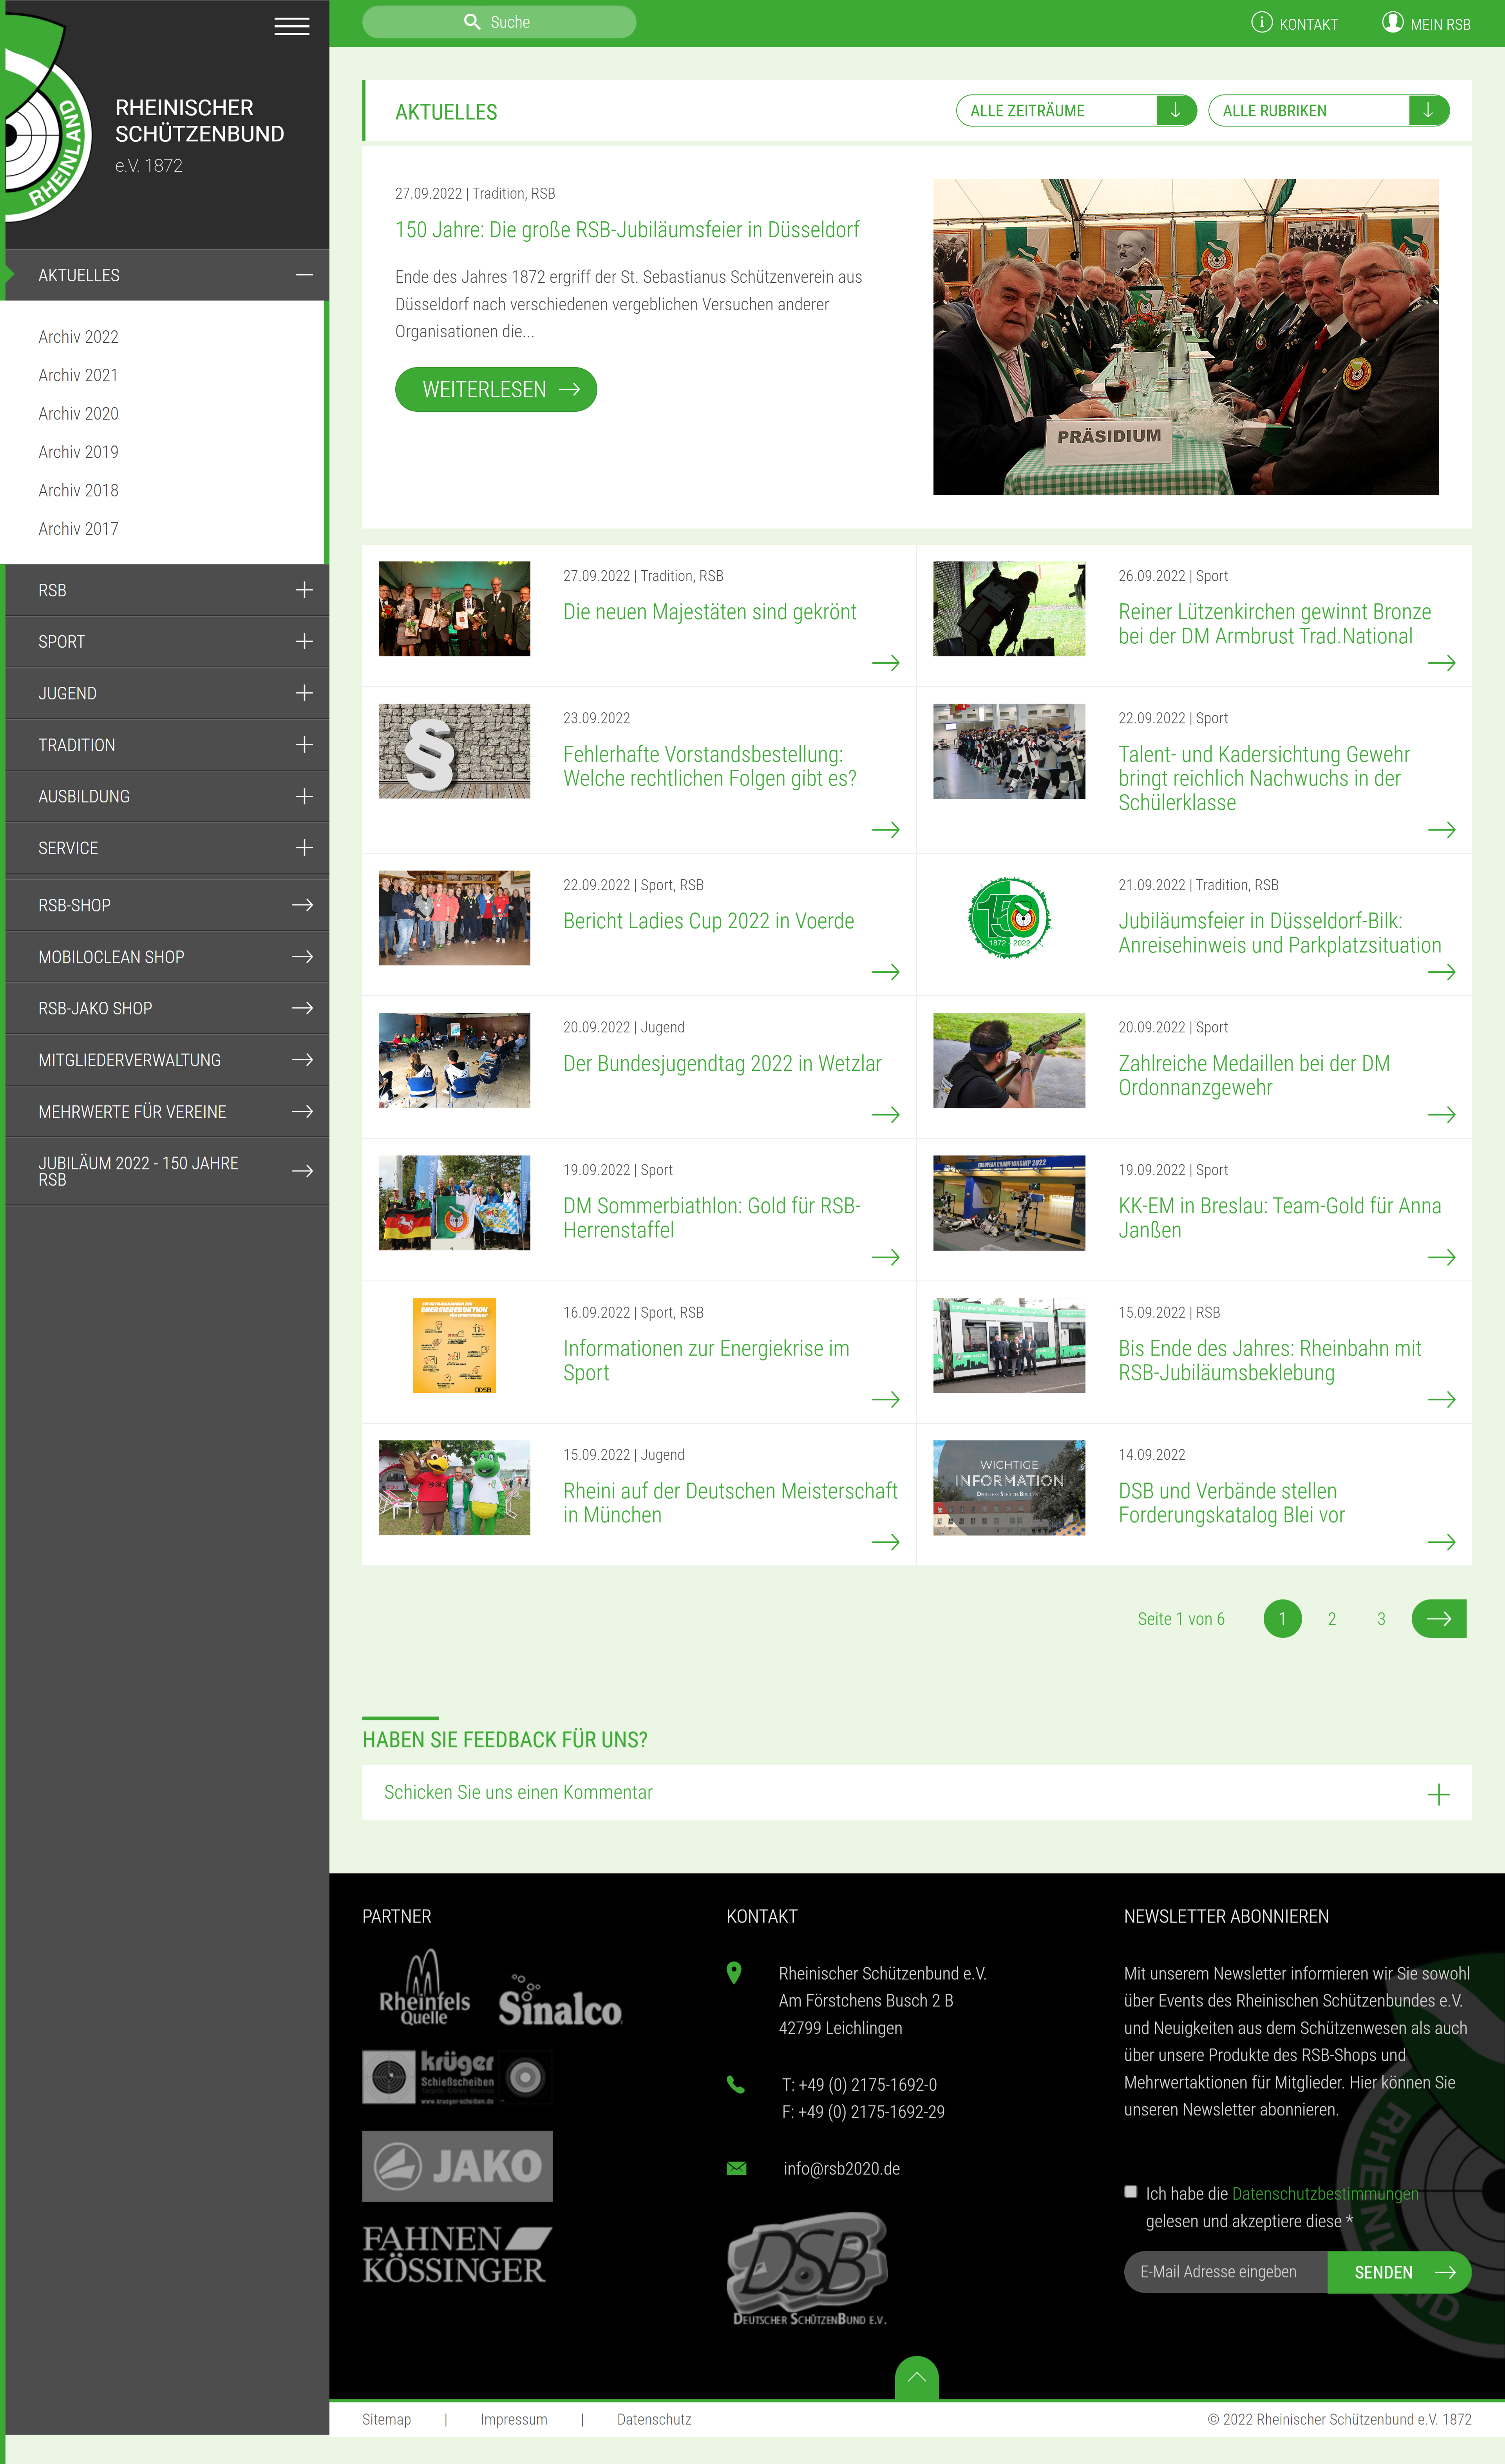Click arrow on DSB Forderungskatalog Blei article

1441,1542
